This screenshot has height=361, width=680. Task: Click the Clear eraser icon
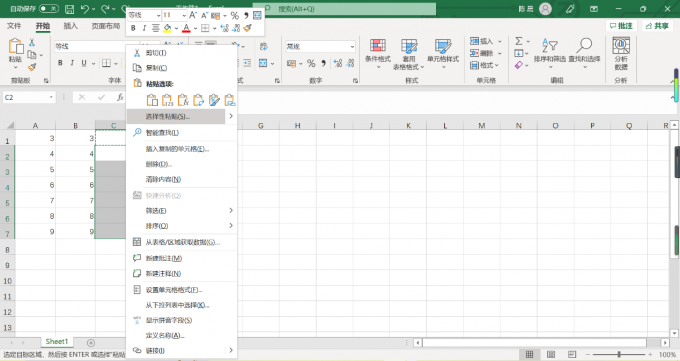519,65
